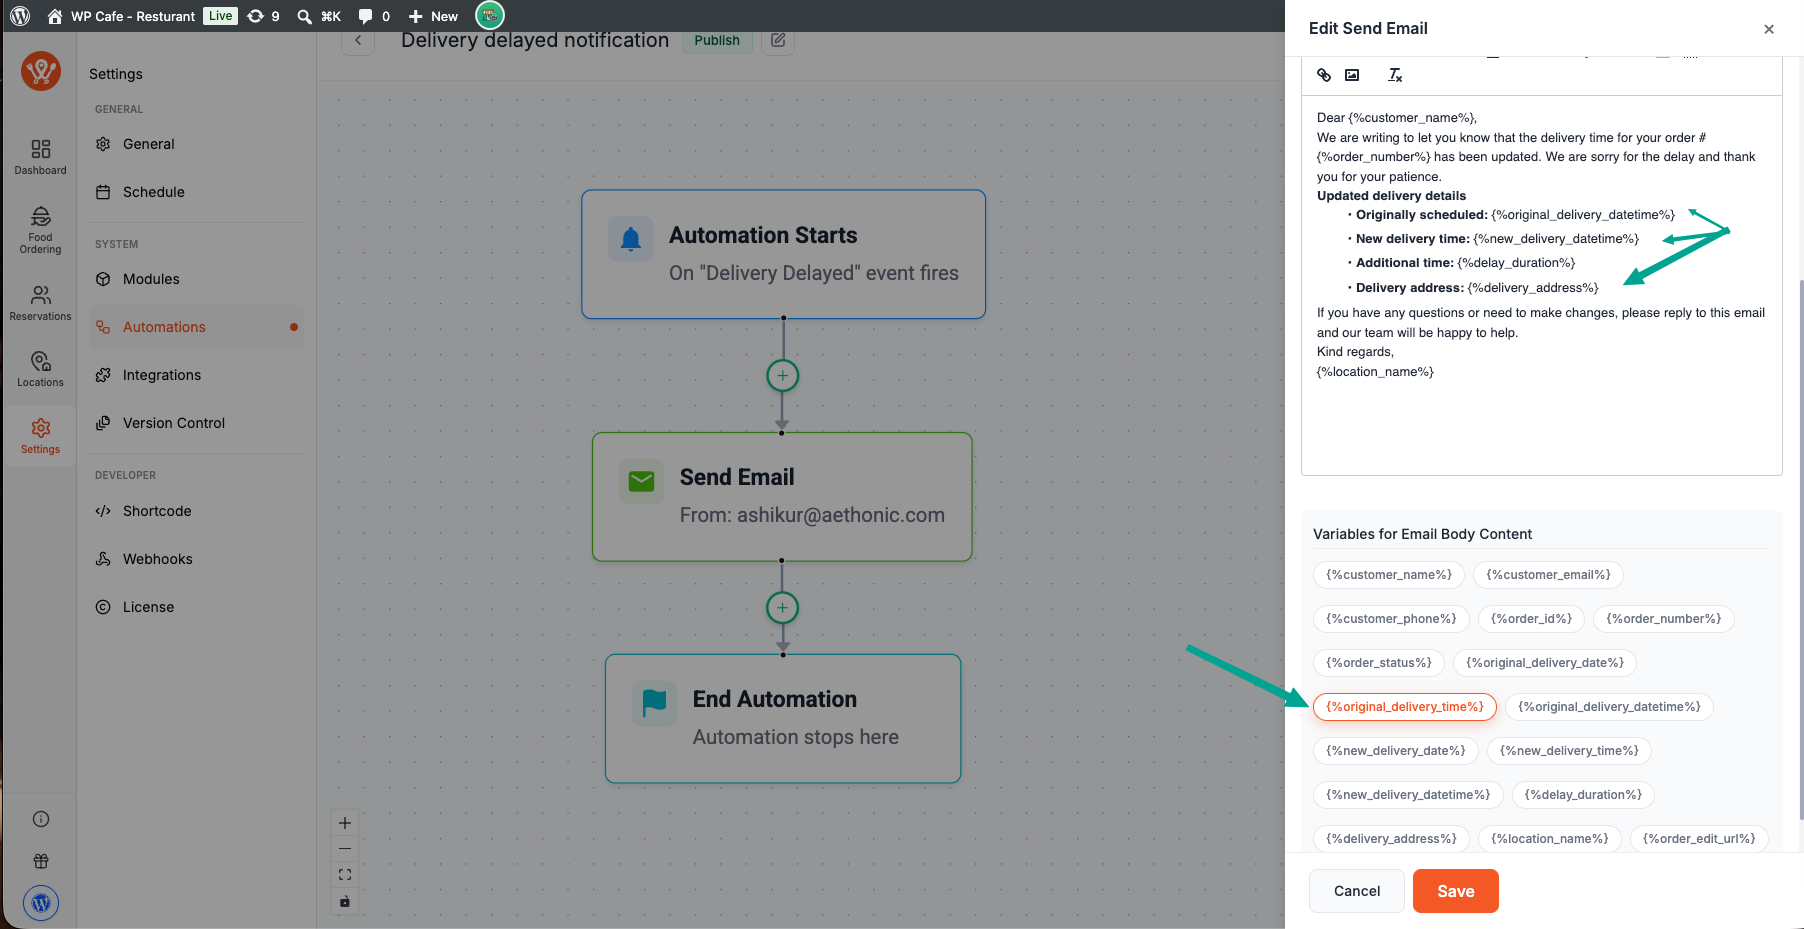Insert {%customer_email%} variable
1804x929 pixels.
coord(1548,575)
